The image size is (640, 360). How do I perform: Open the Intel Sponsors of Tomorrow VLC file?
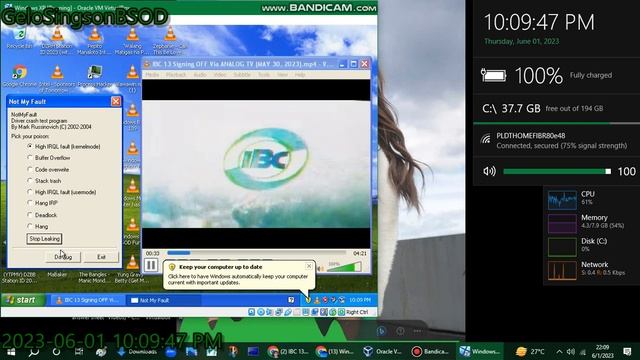(x=57, y=79)
